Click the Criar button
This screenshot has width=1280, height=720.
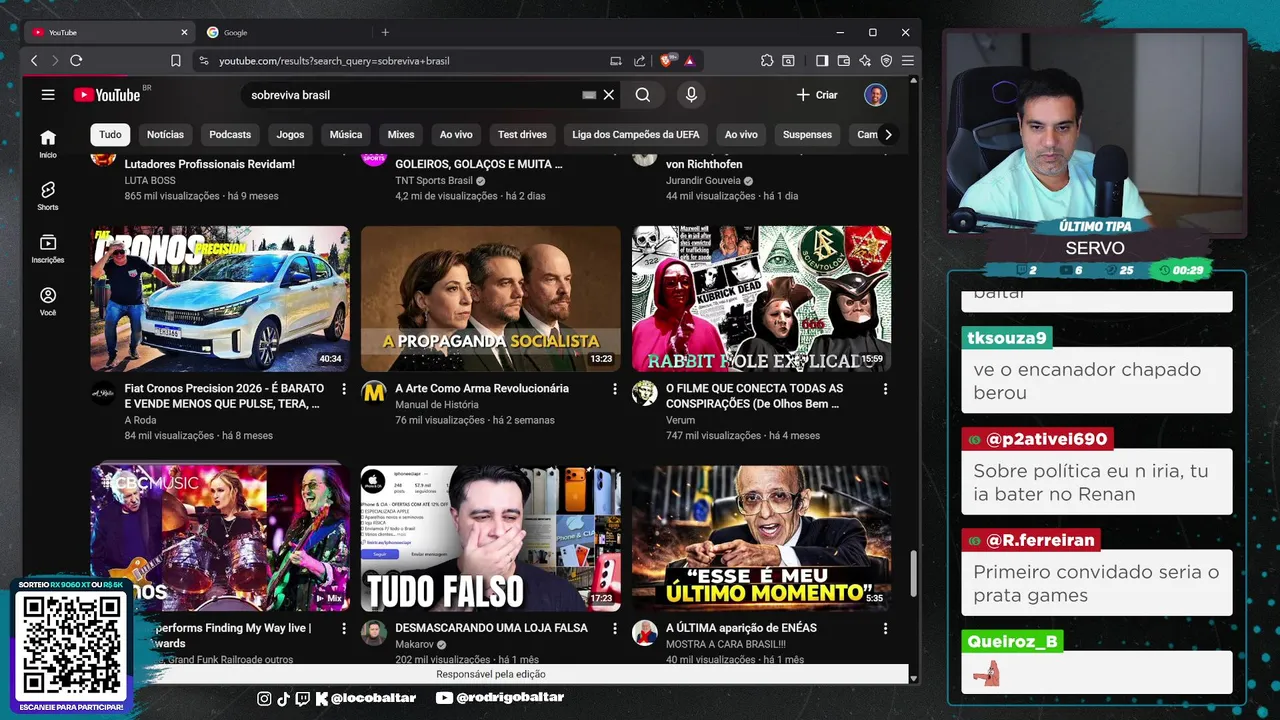pyautogui.click(x=818, y=95)
